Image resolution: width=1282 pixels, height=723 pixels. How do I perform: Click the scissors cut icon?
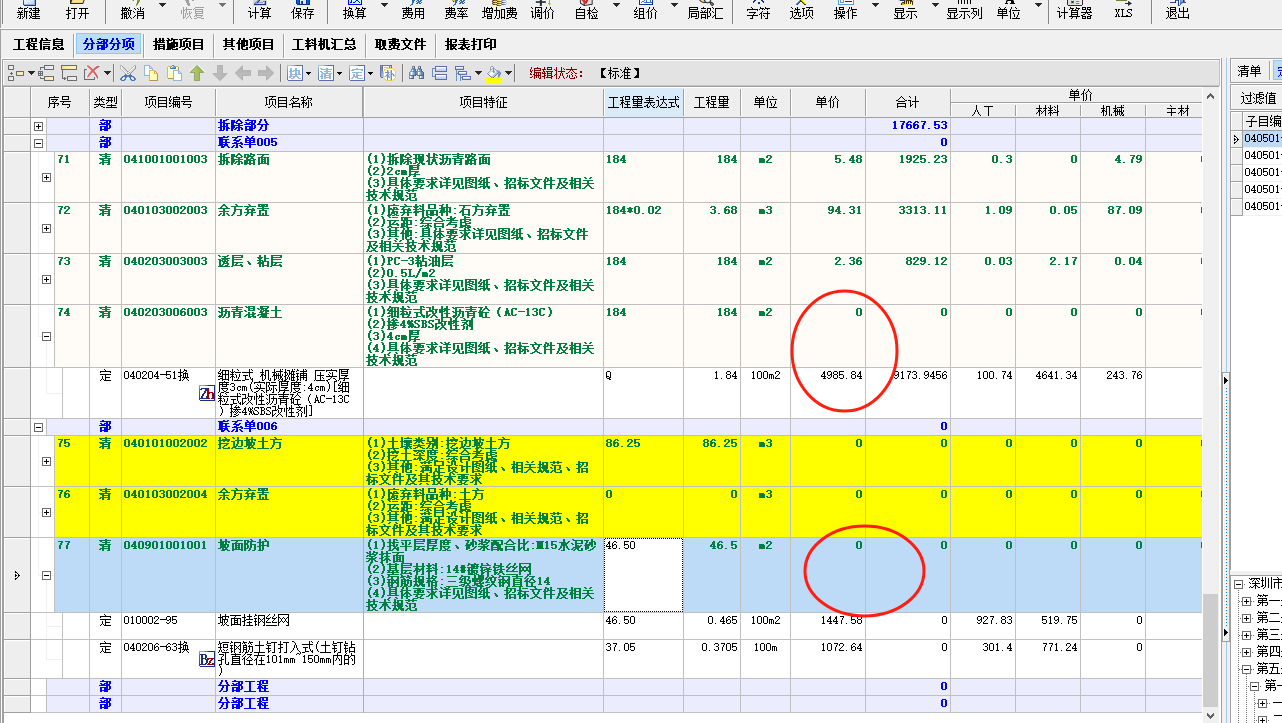(127, 73)
